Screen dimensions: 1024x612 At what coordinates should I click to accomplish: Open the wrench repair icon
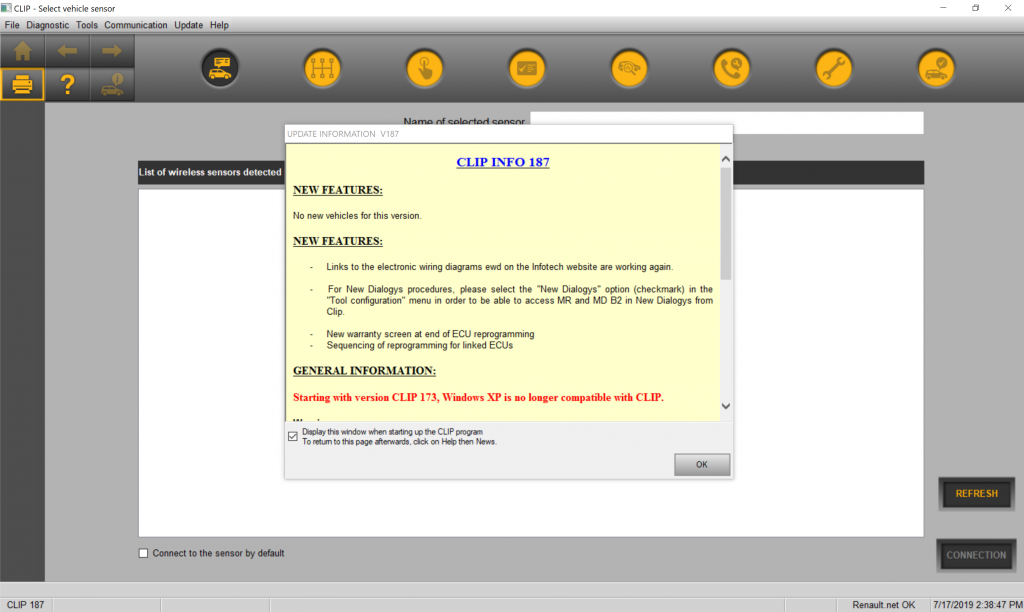click(834, 68)
